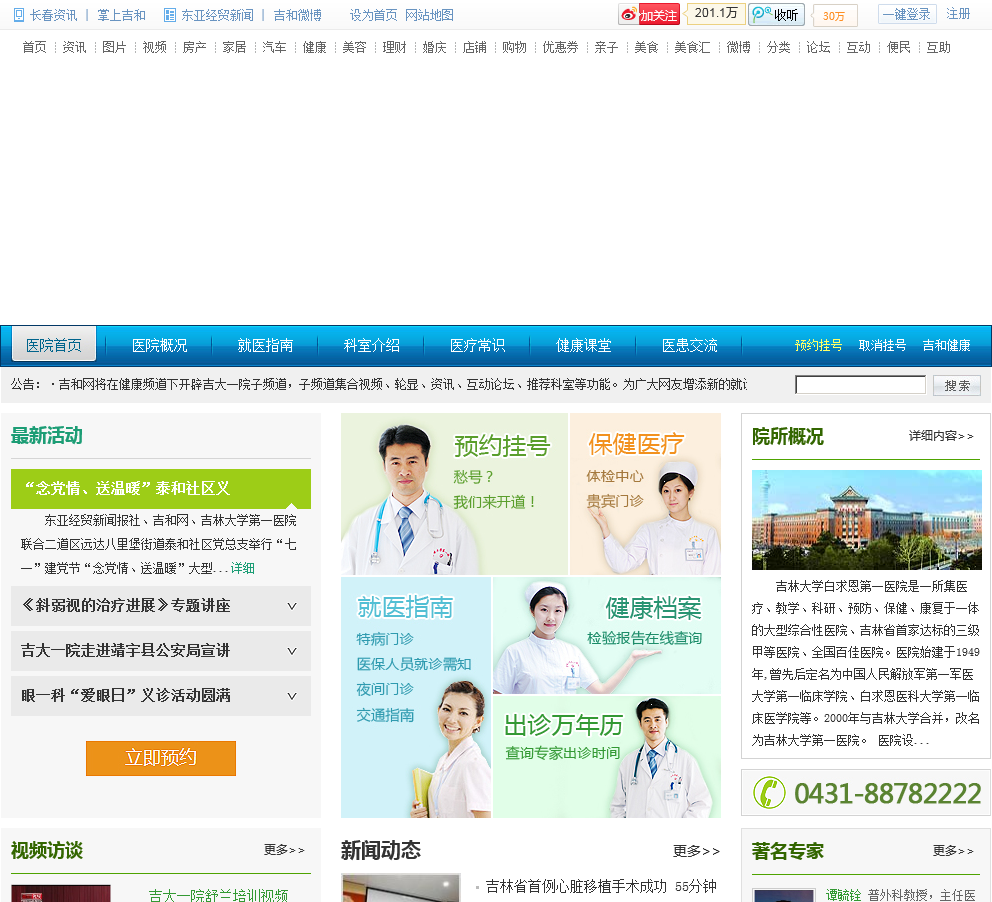Click the 搜索 search button

957,385
